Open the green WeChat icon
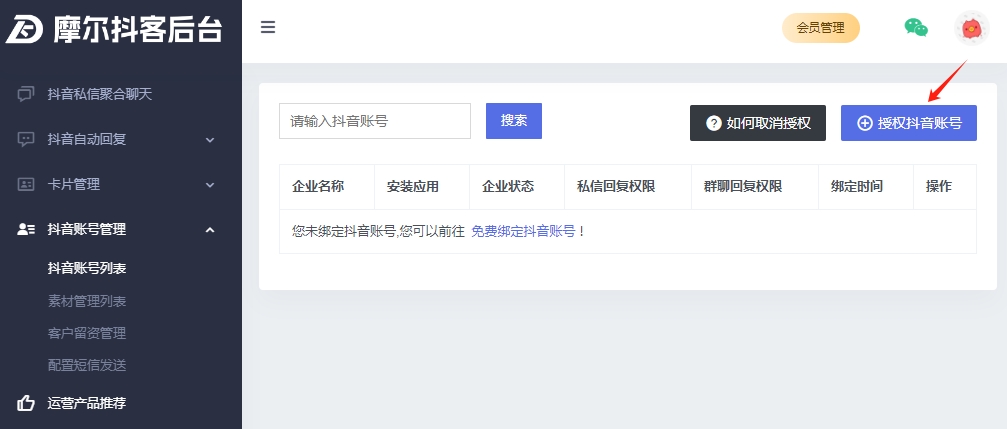The image size is (1007, 429). click(x=916, y=27)
